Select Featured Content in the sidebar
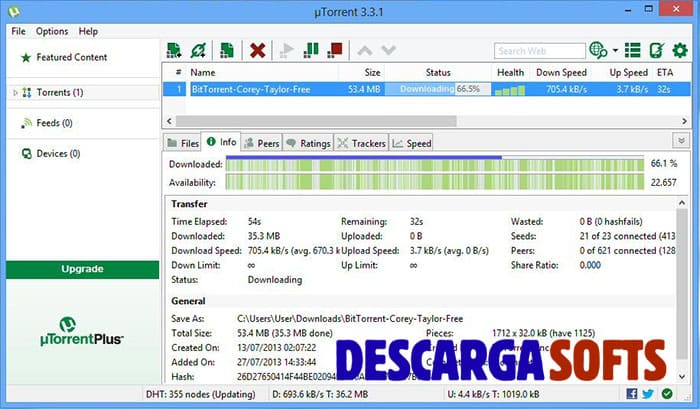Screen dimensions: 700x409 click(x=71, y=57)
